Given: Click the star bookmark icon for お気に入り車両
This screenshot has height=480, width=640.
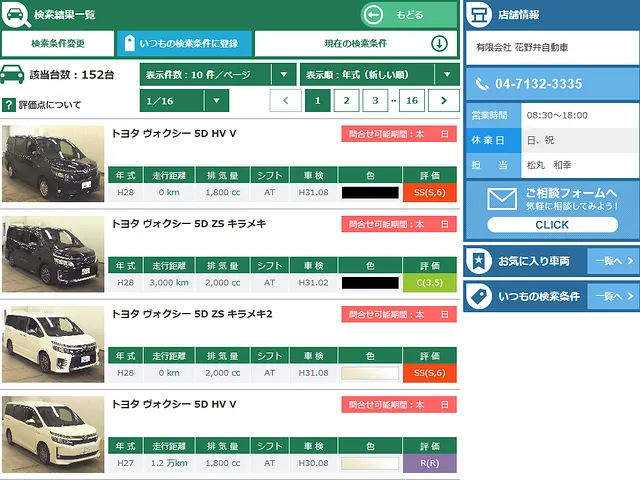Looking at the screenshot, I should click(479, 260).
